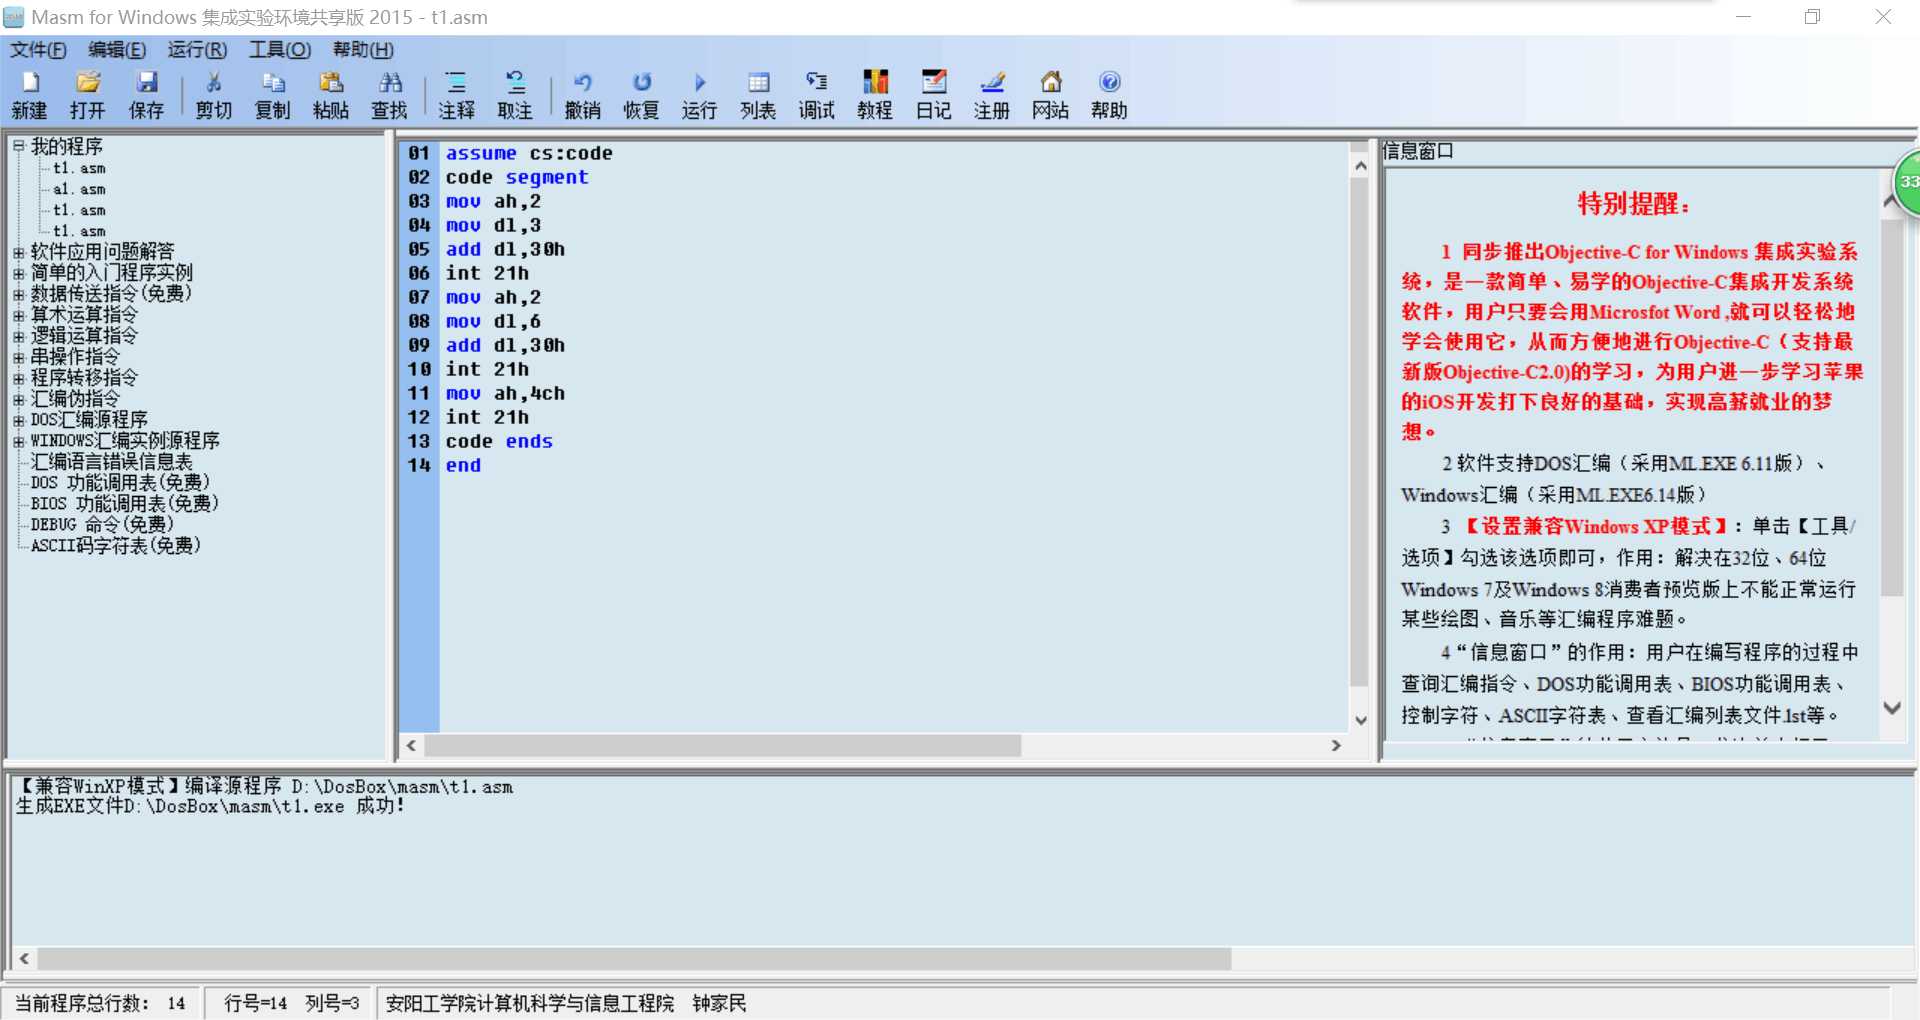
Task: Run the program with 运行 icon
Action: coord(700,95)
